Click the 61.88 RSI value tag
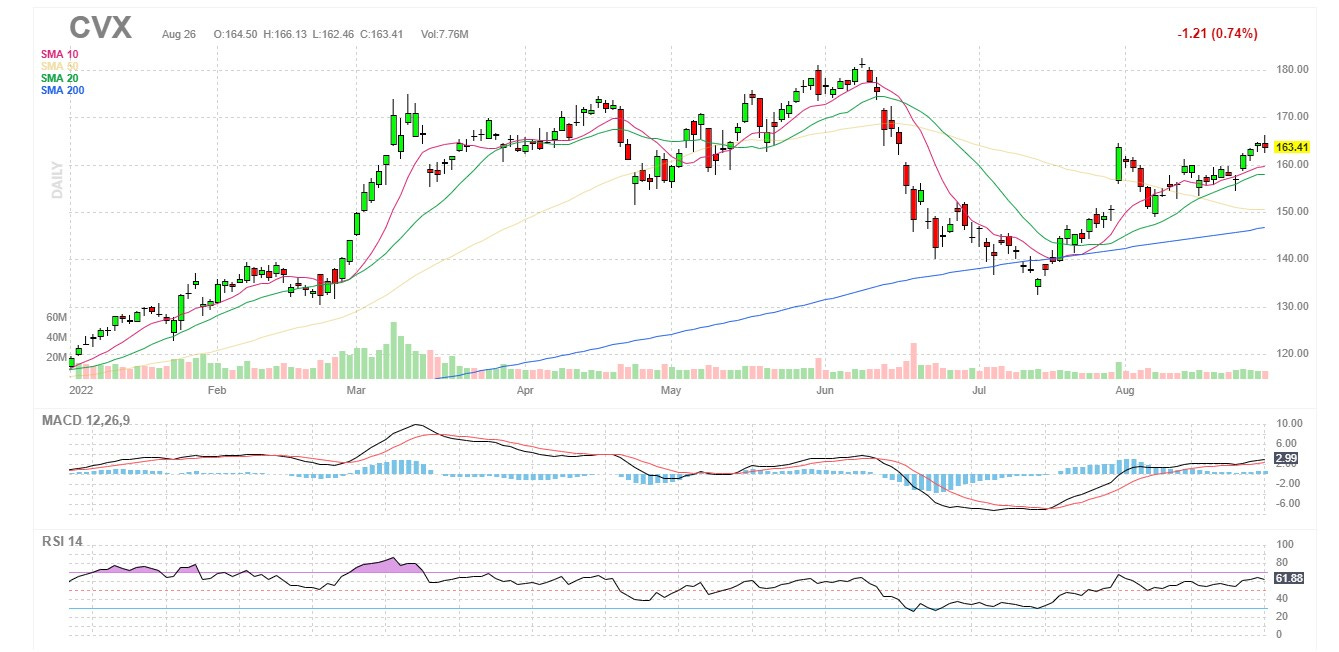This screenshot has height=652, width=1339. tap(1291, 578)
